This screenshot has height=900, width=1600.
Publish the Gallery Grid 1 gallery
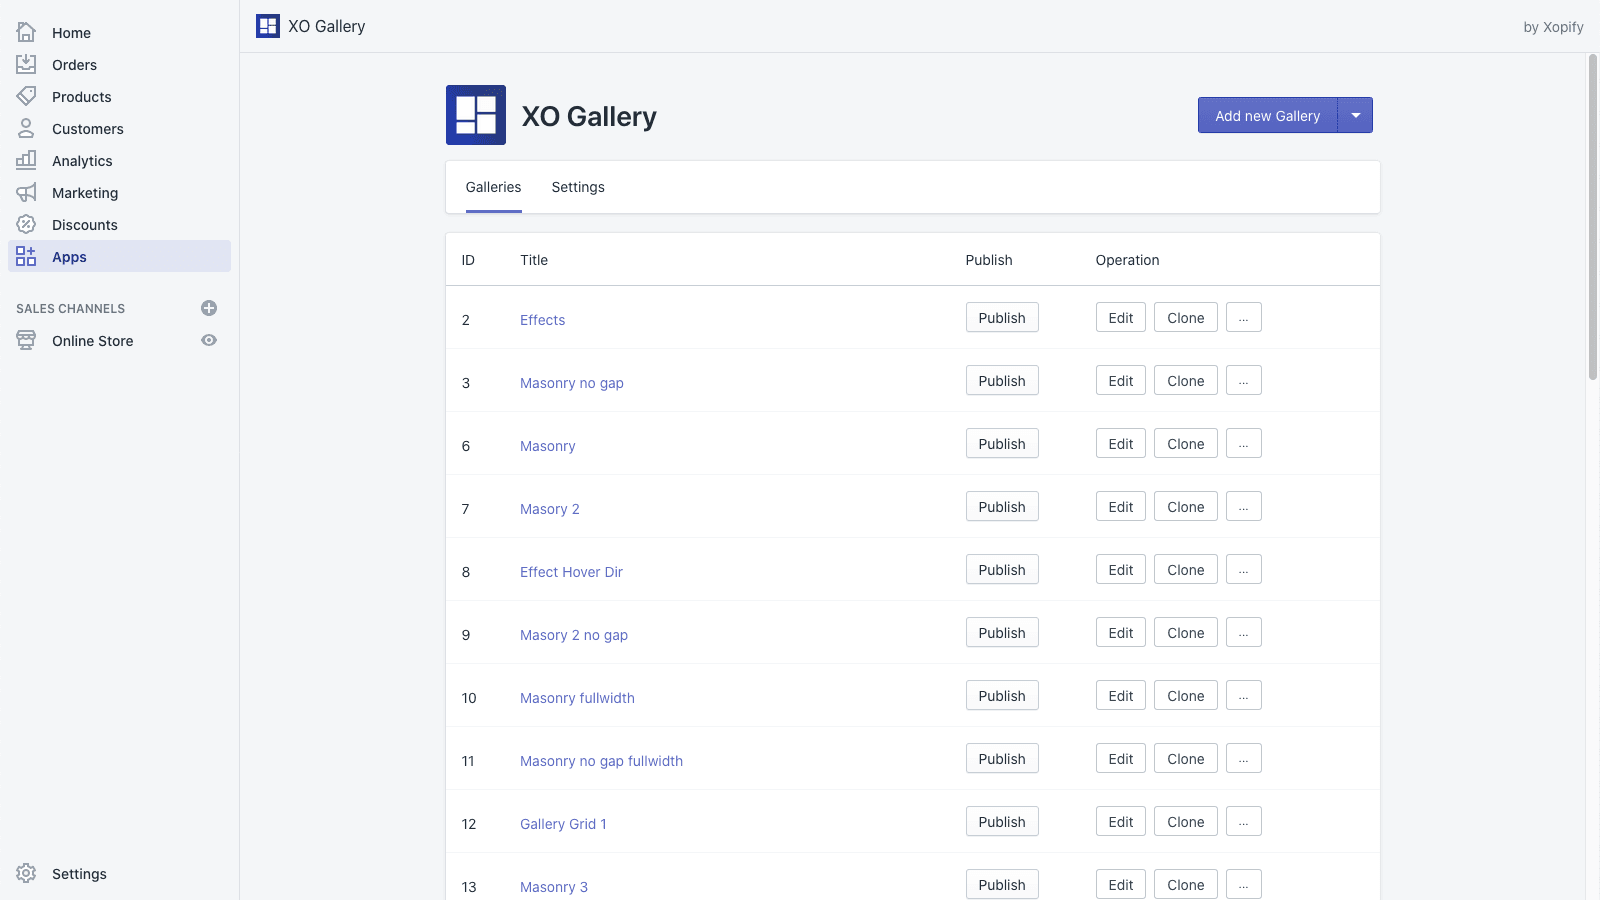click(1001, 821)
